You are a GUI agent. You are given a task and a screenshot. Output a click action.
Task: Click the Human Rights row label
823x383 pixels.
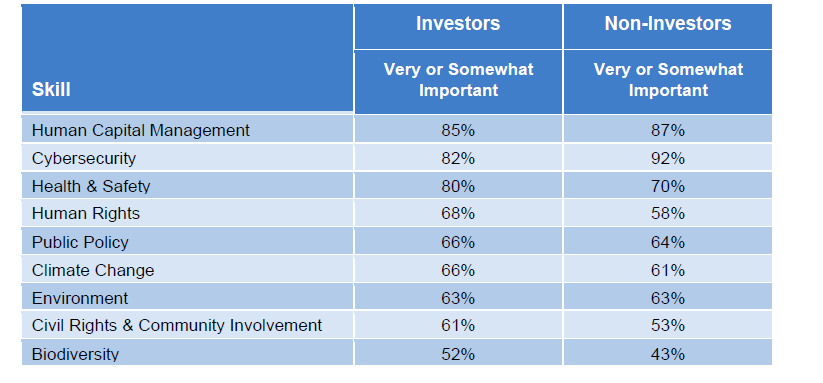(86, 214)
